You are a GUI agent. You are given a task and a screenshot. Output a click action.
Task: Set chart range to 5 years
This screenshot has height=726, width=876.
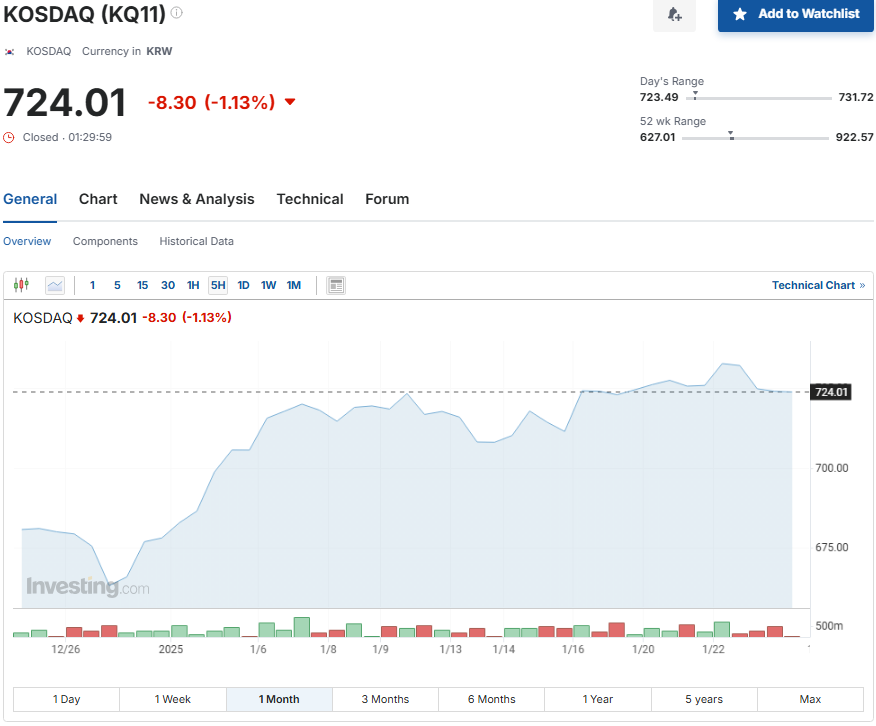[704, 699]
